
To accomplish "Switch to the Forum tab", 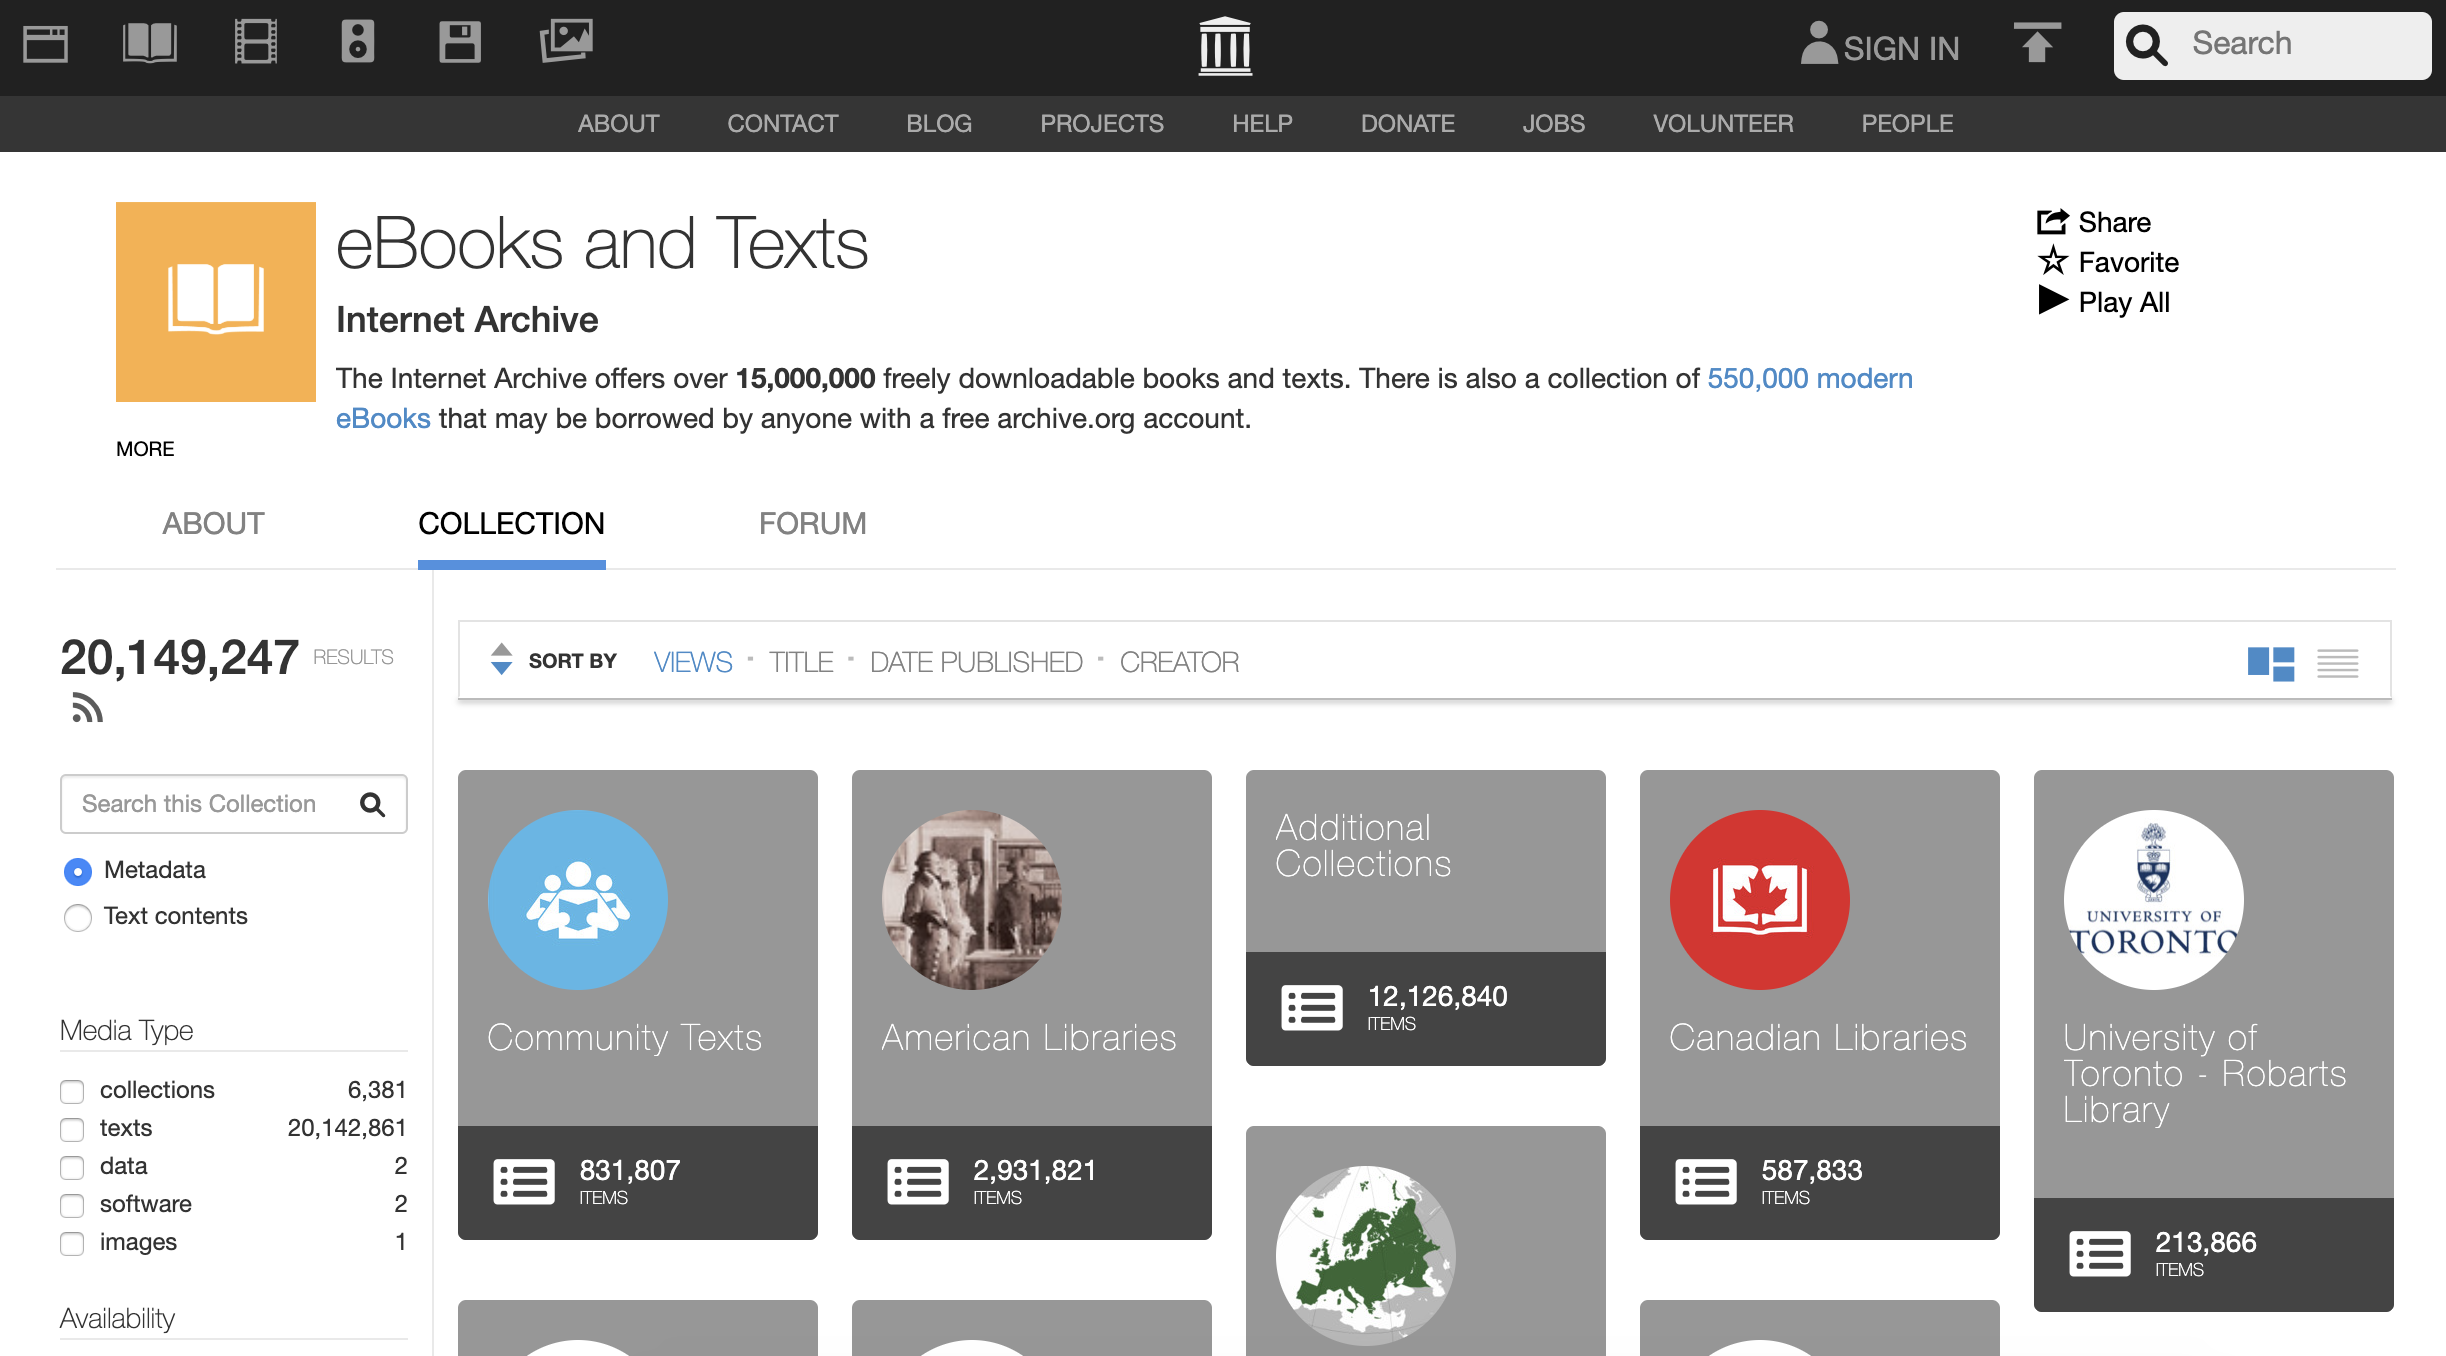I will (x=812, y=524).
